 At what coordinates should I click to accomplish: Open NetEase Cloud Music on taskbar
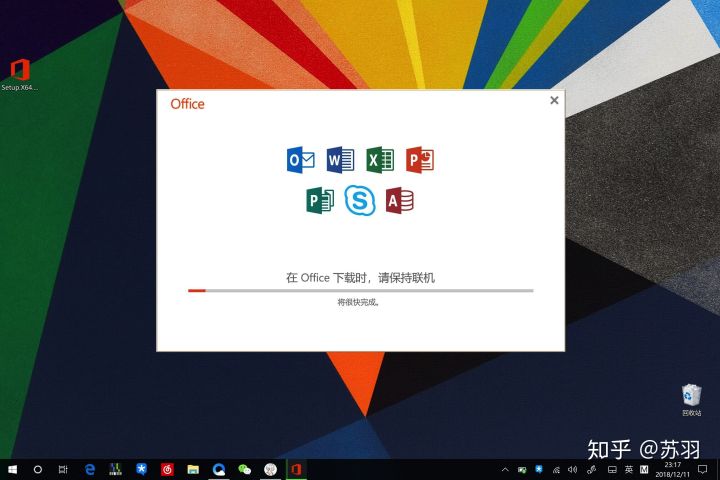coord(167,469)
